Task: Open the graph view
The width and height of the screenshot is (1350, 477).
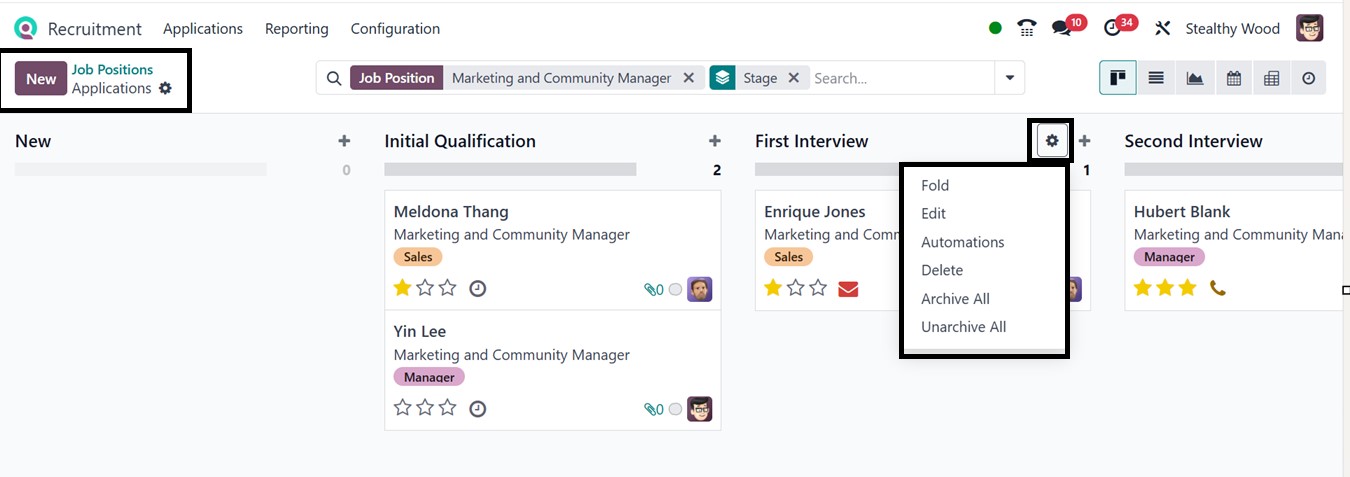Action: click(1195, 78)
